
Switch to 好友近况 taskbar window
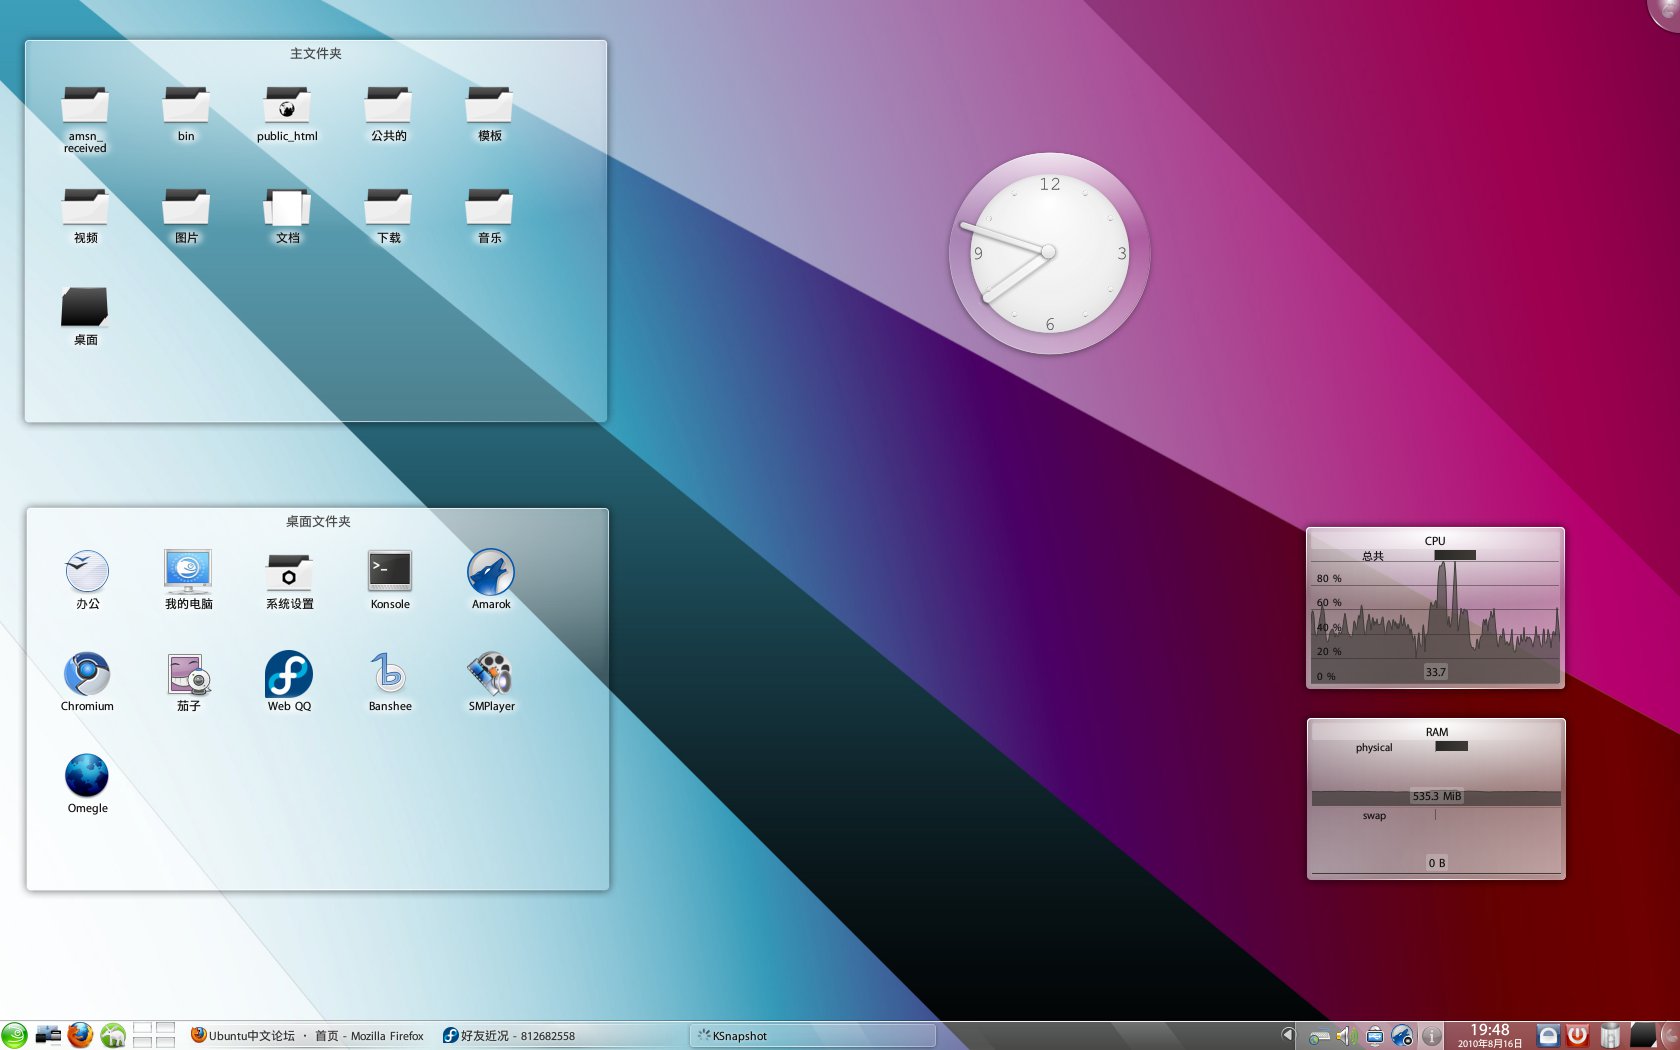[560, 1036]
